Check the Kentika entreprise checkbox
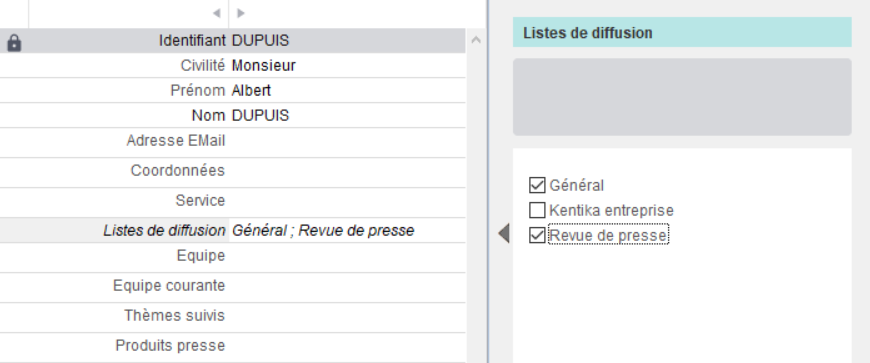This screenshot has width=870, height=363. coord(537,210)
